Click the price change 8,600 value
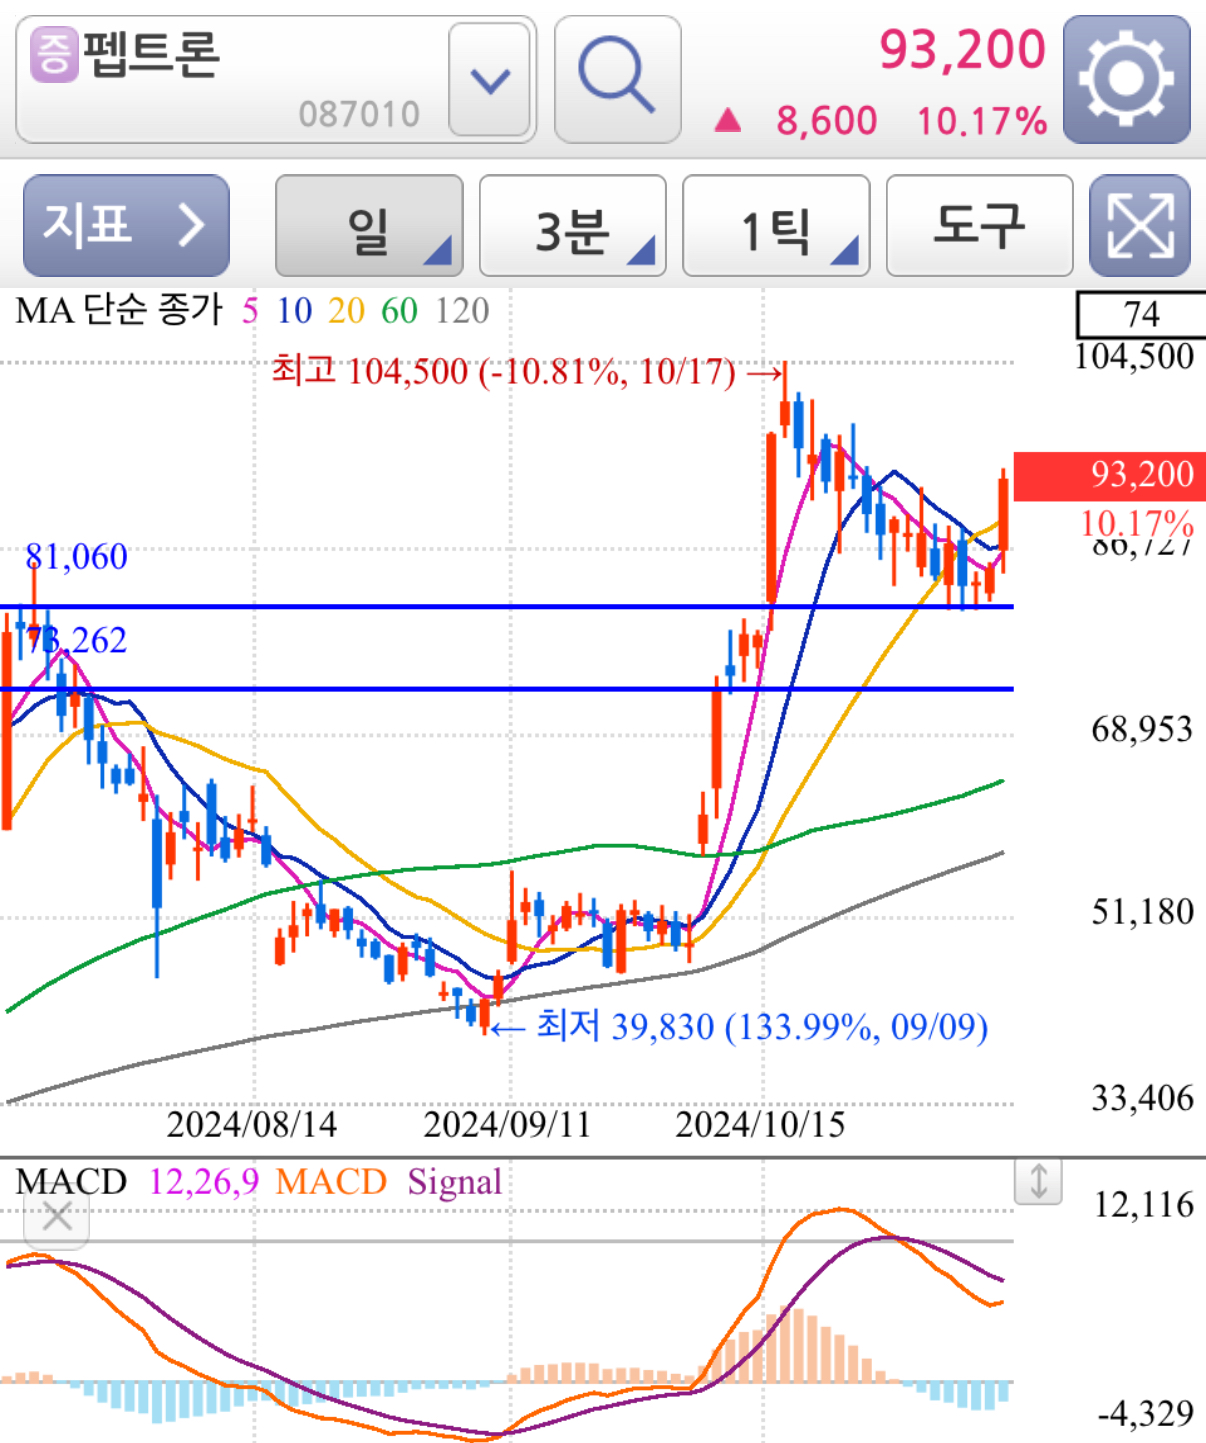 click(826, 121)
